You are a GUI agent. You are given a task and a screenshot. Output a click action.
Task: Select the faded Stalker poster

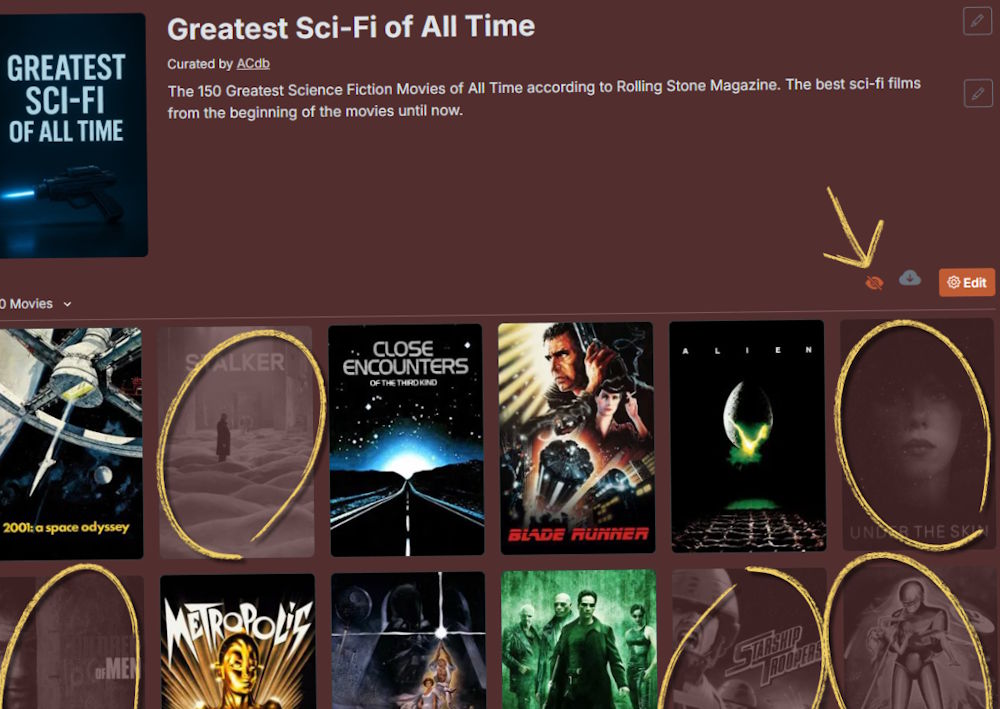point(236,442)
